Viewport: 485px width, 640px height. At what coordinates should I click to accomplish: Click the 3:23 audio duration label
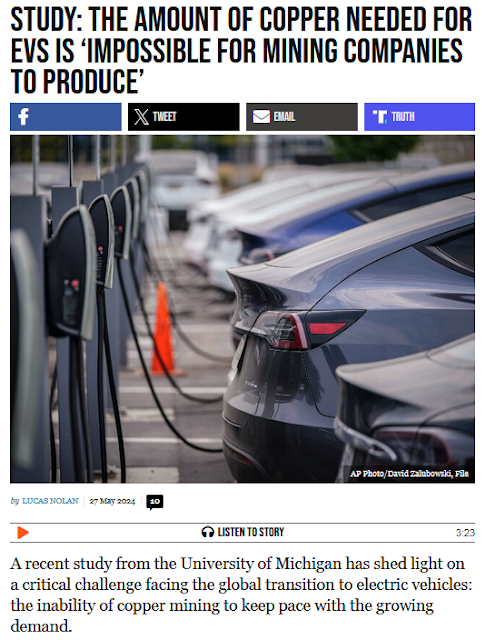click(x=465, y=533)
